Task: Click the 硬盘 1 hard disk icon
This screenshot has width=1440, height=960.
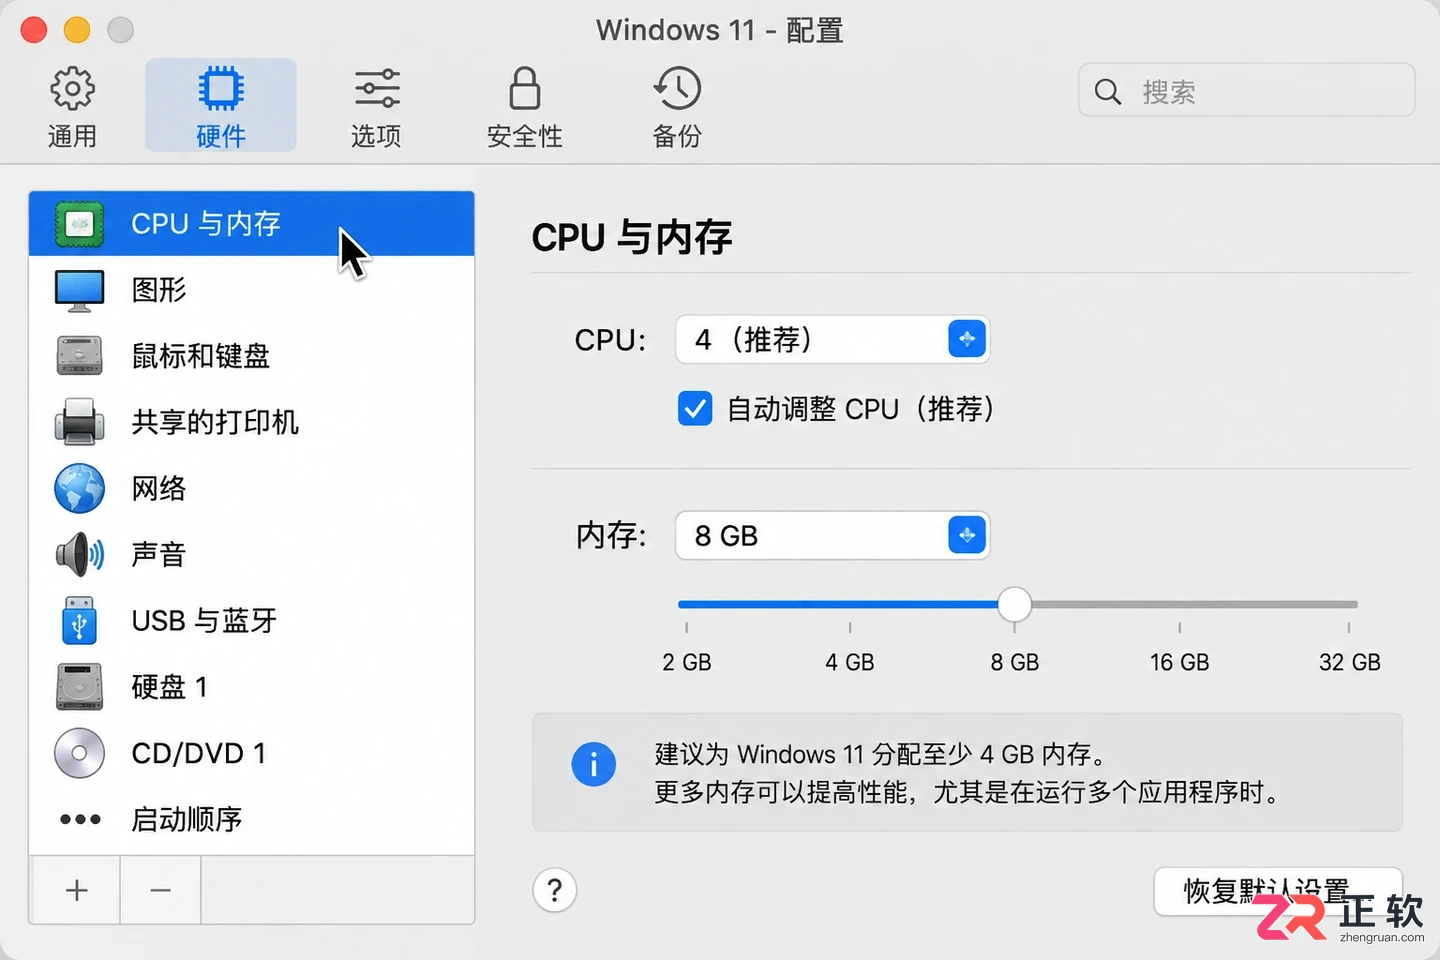Action: point(79,687)
